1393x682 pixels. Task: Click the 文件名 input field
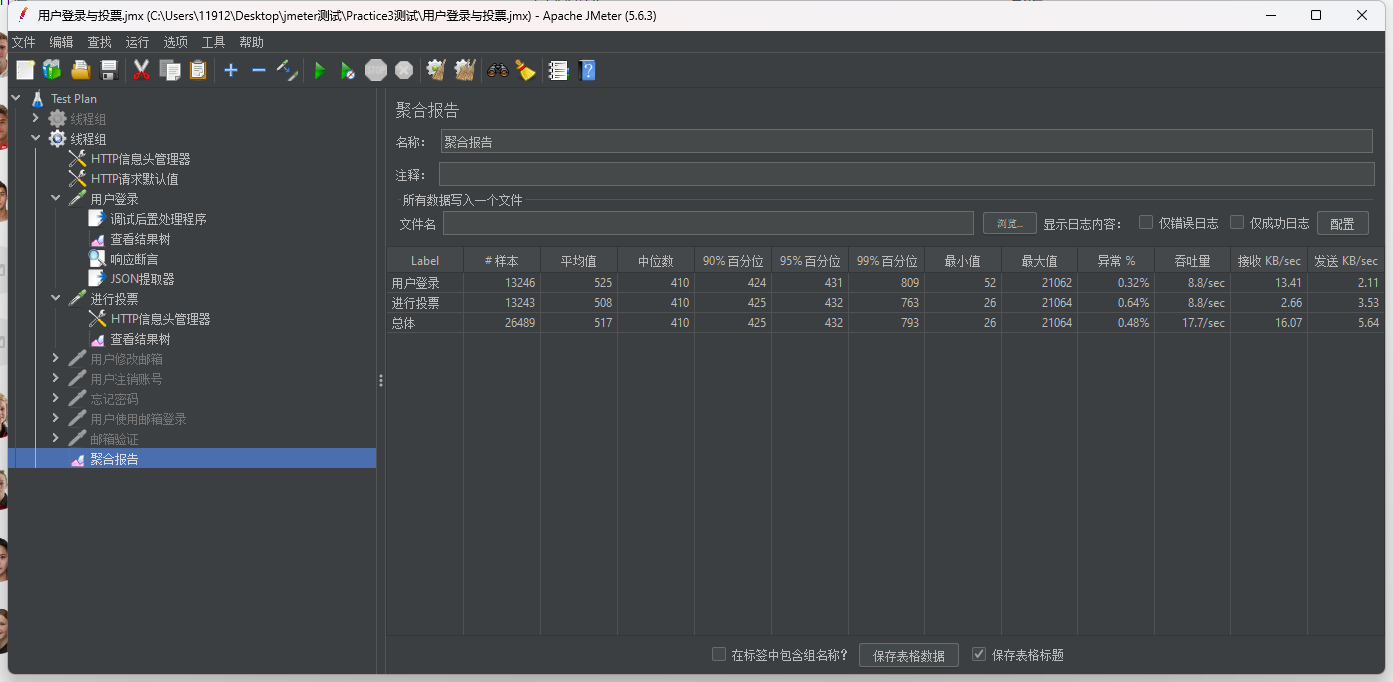(x=708, y=223)
